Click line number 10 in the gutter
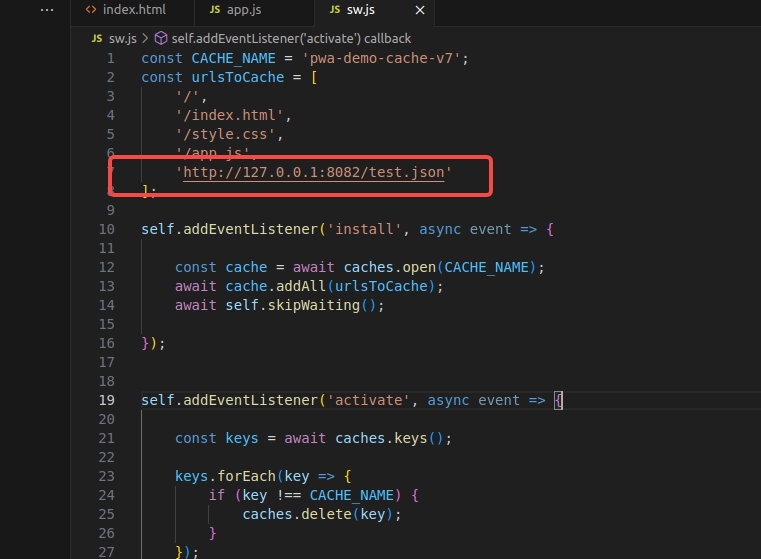761x559 pixels. pos(109,229)
